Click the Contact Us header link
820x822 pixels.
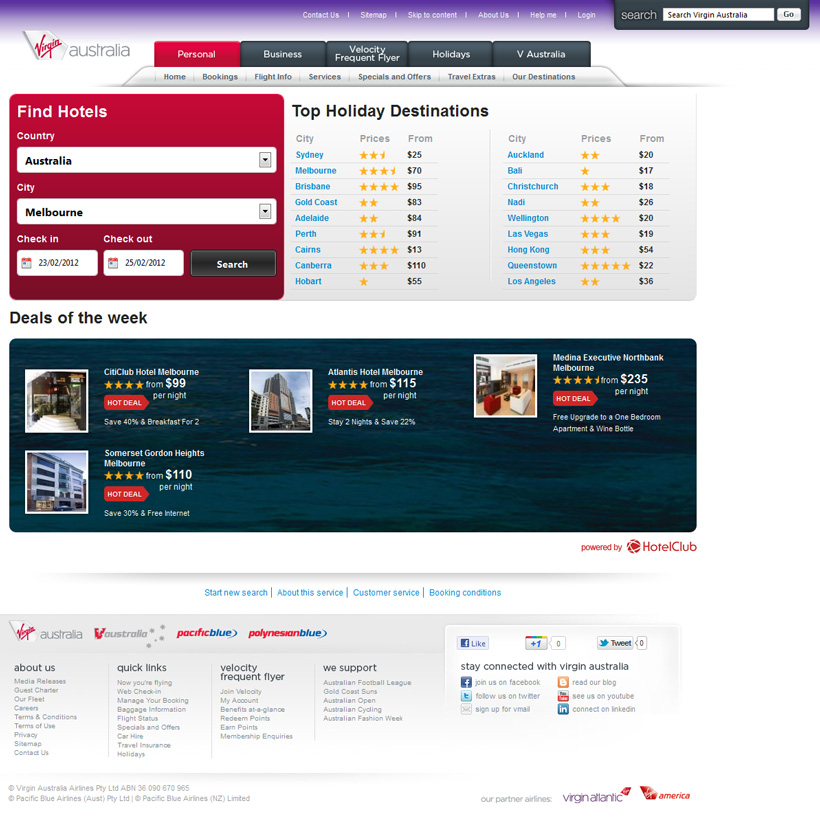click(321, 15)
